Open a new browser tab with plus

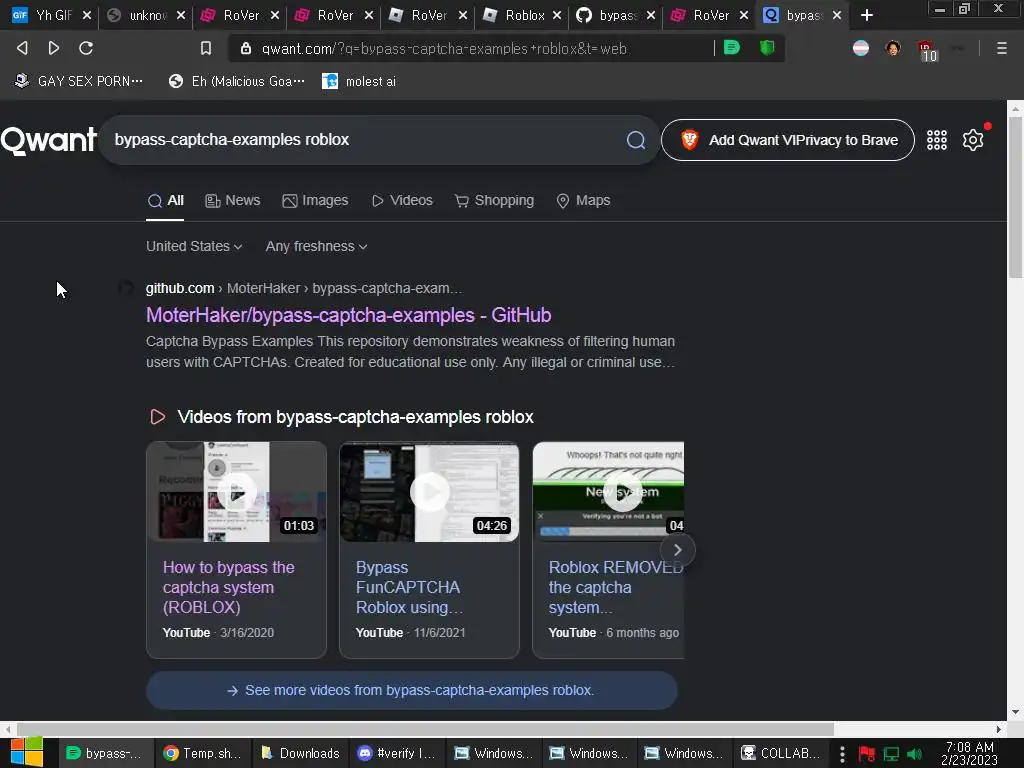(867, 15)
